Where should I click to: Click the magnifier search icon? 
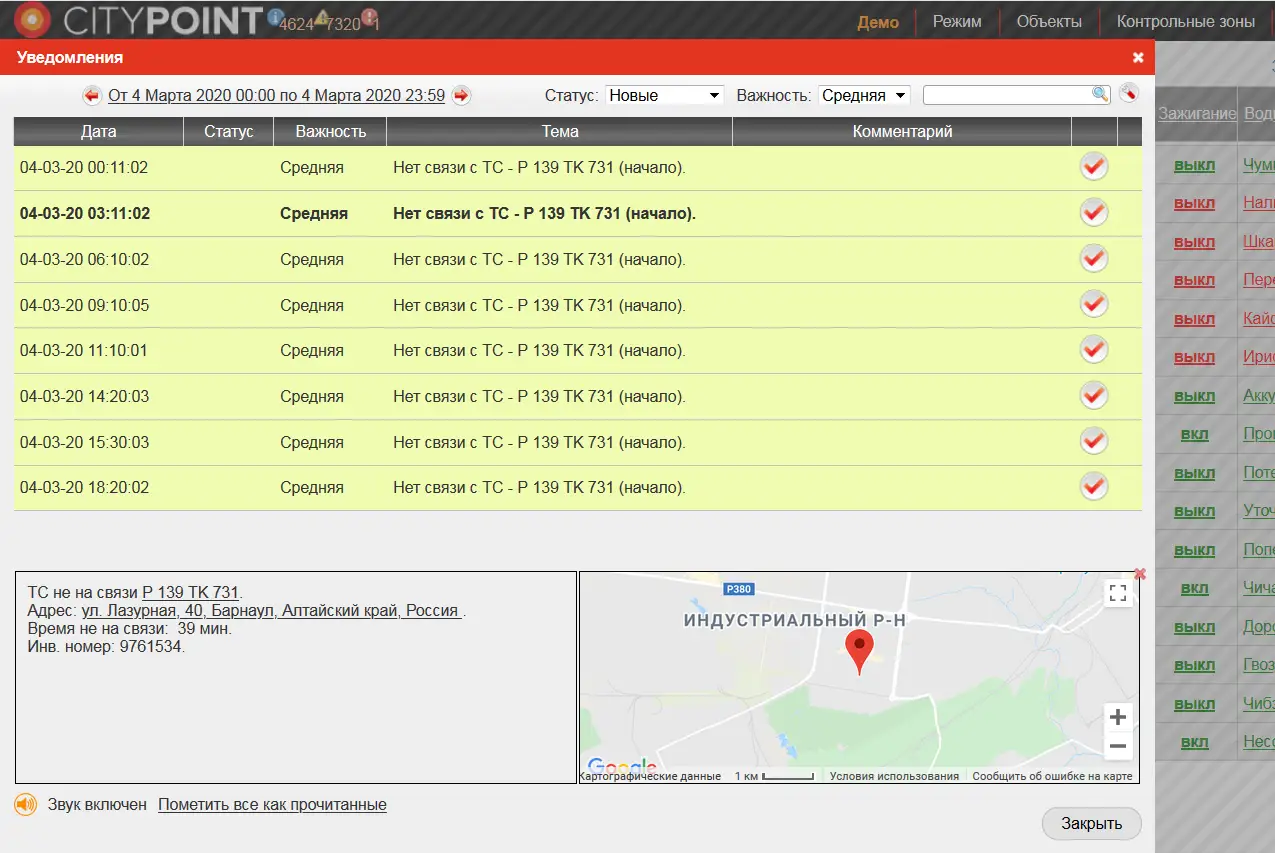tap(1100, 94)
